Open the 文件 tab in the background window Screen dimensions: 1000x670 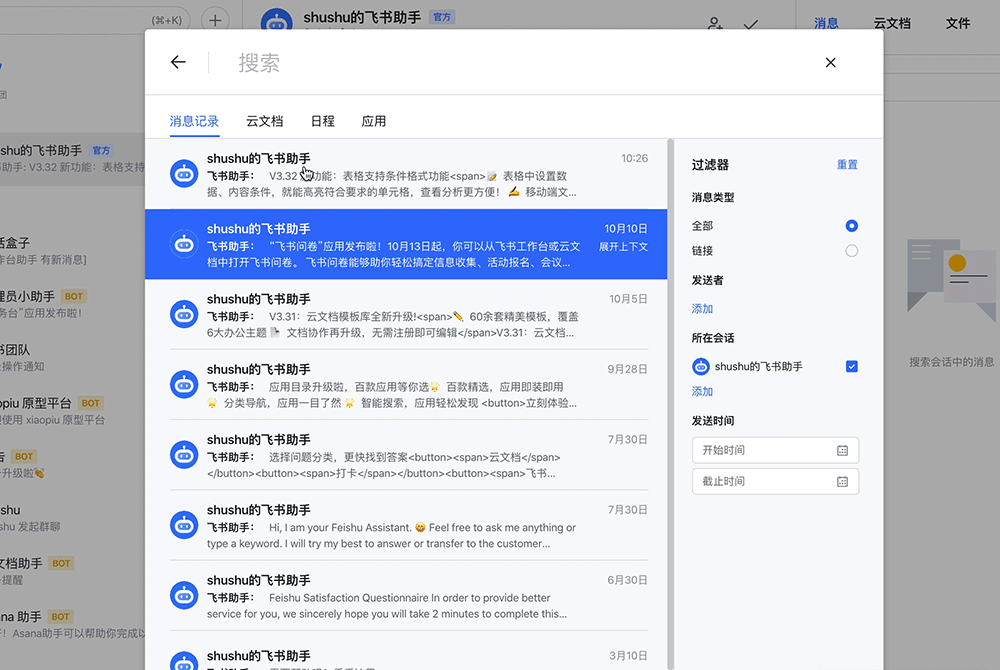957,23
